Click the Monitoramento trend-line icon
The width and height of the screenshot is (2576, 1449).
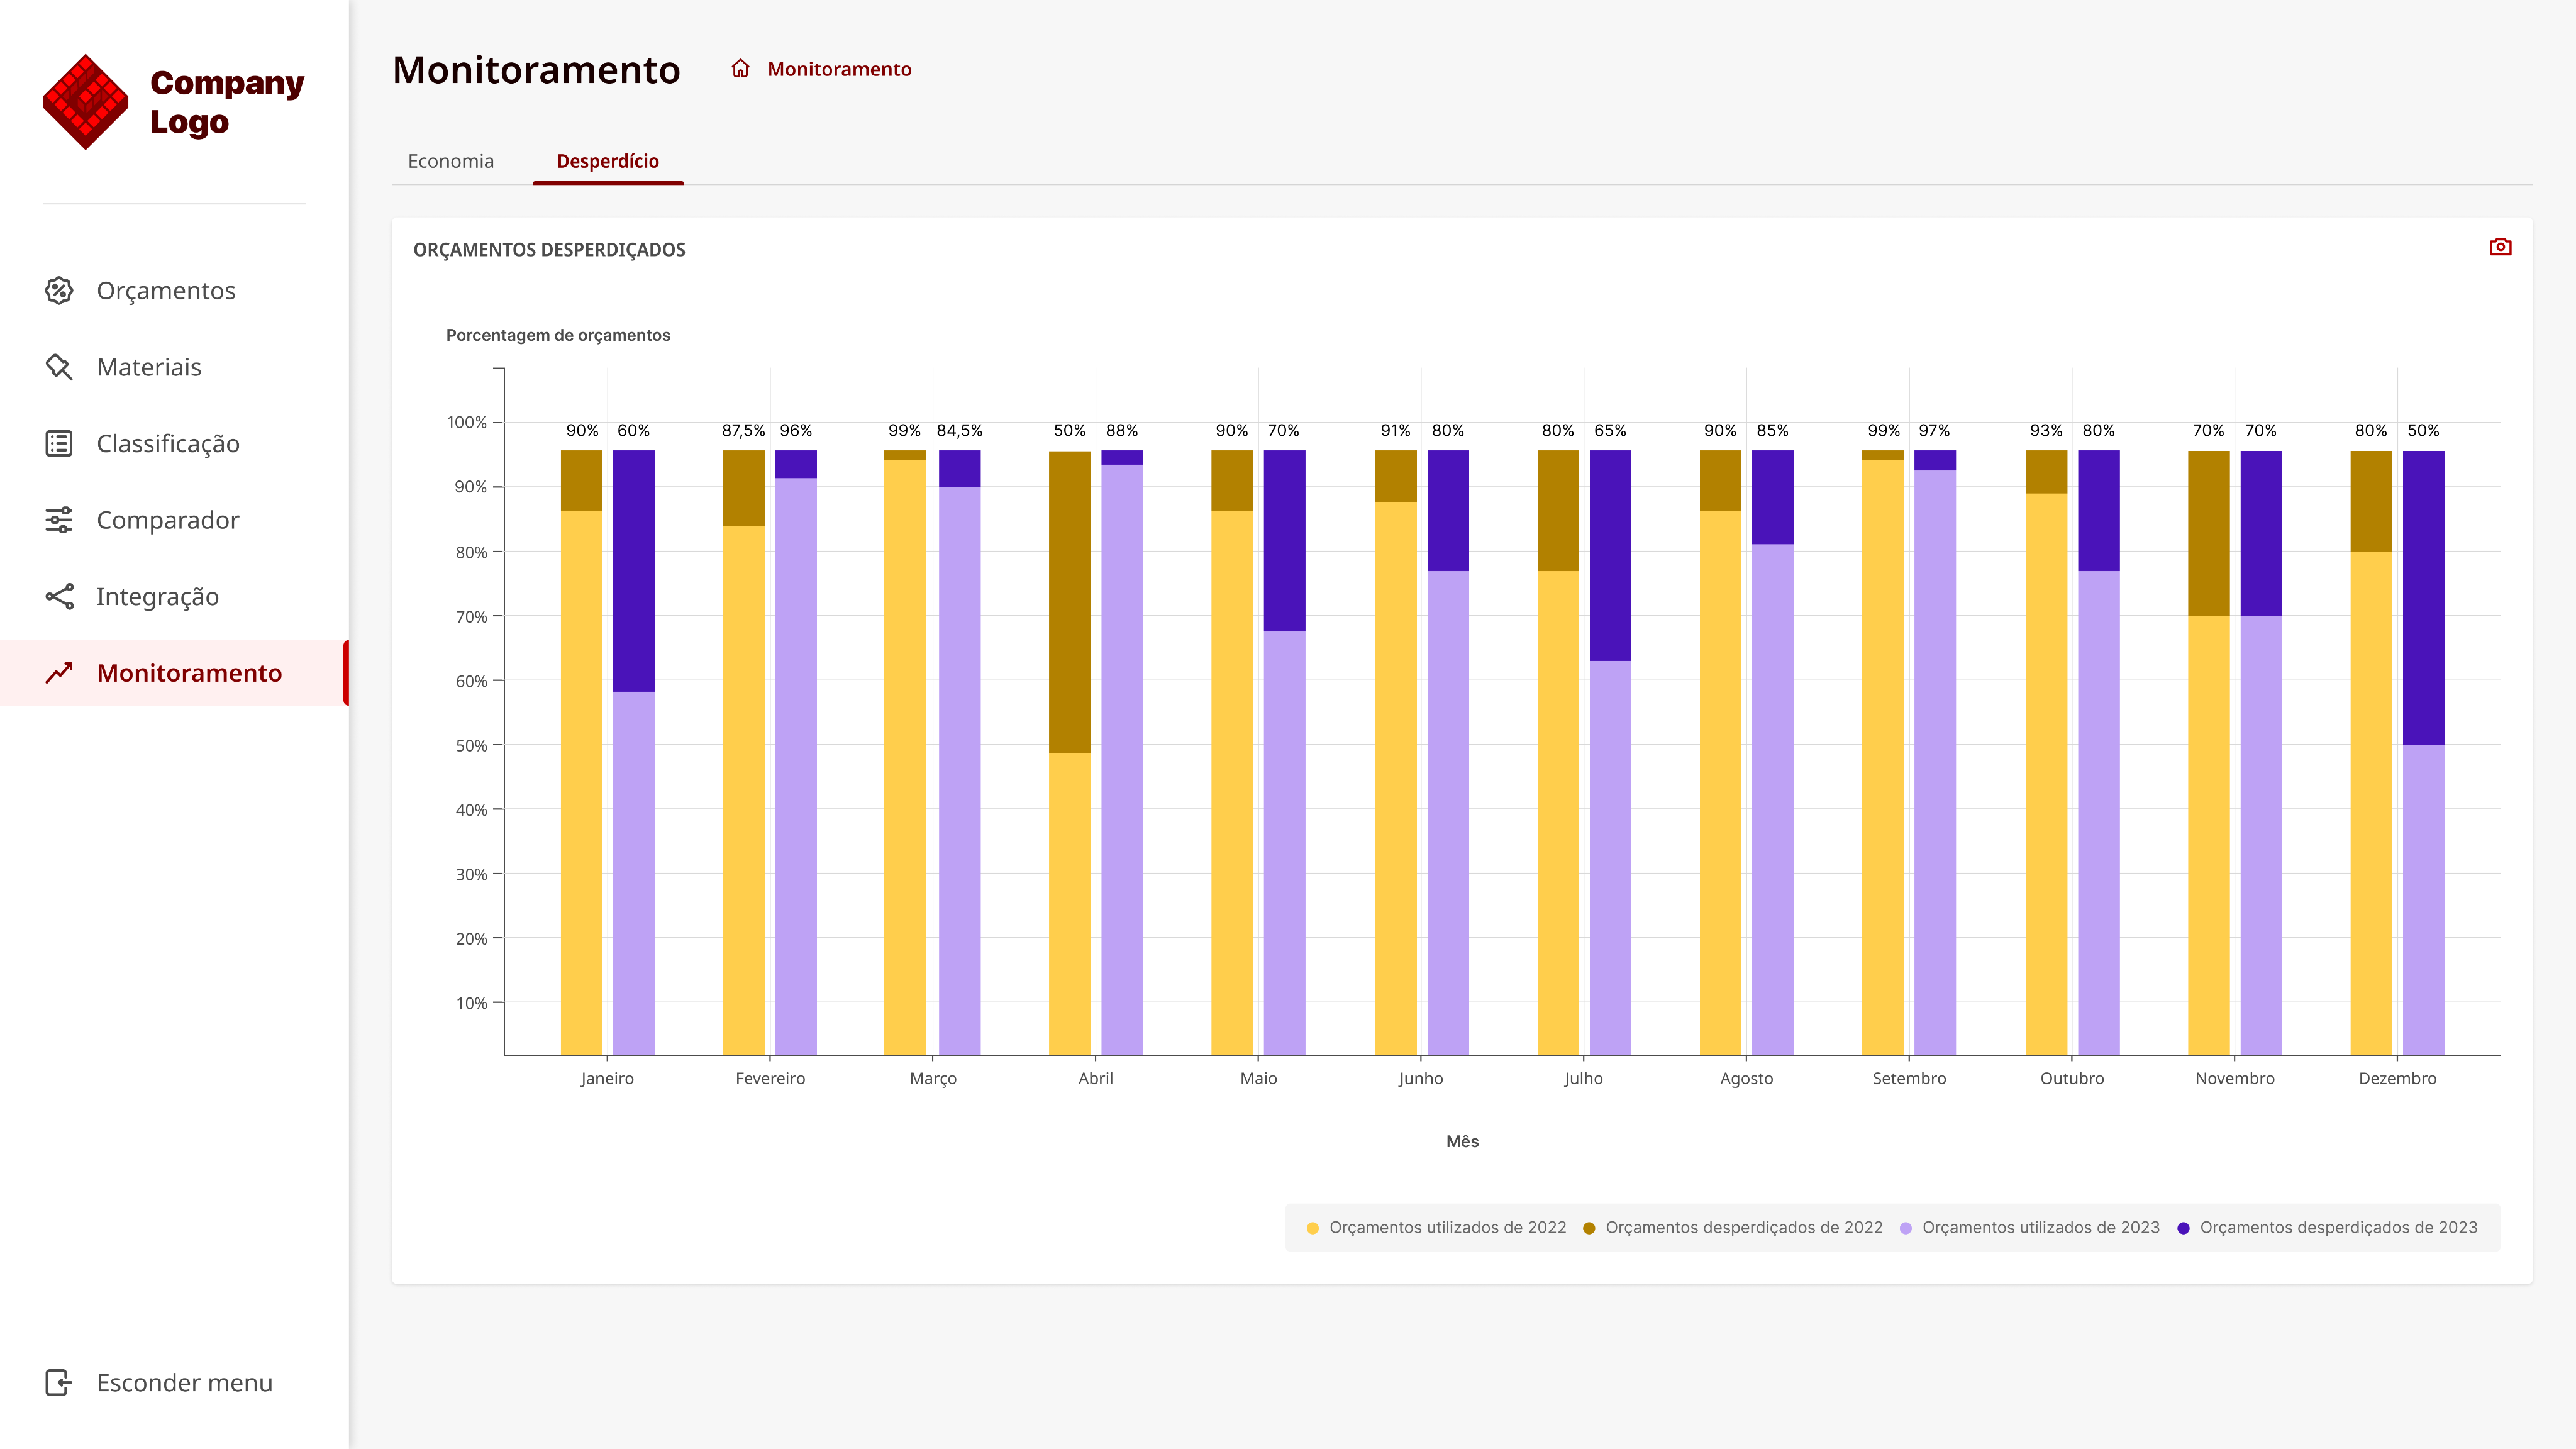pyautogui.click(x=59, y=673)
